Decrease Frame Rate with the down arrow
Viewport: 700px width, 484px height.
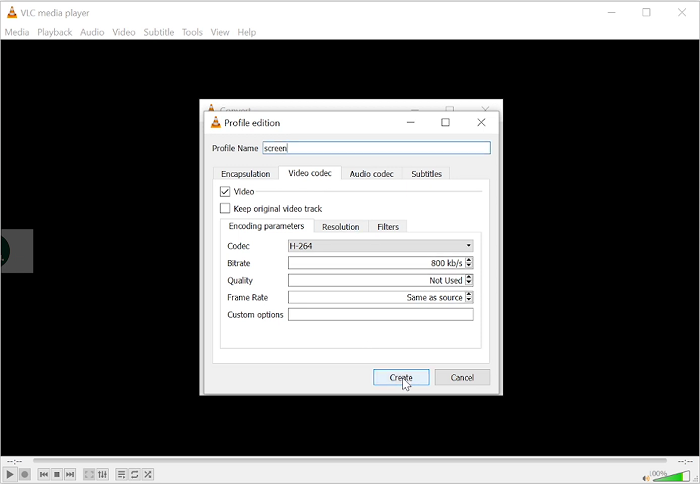[x=469, y=300]
